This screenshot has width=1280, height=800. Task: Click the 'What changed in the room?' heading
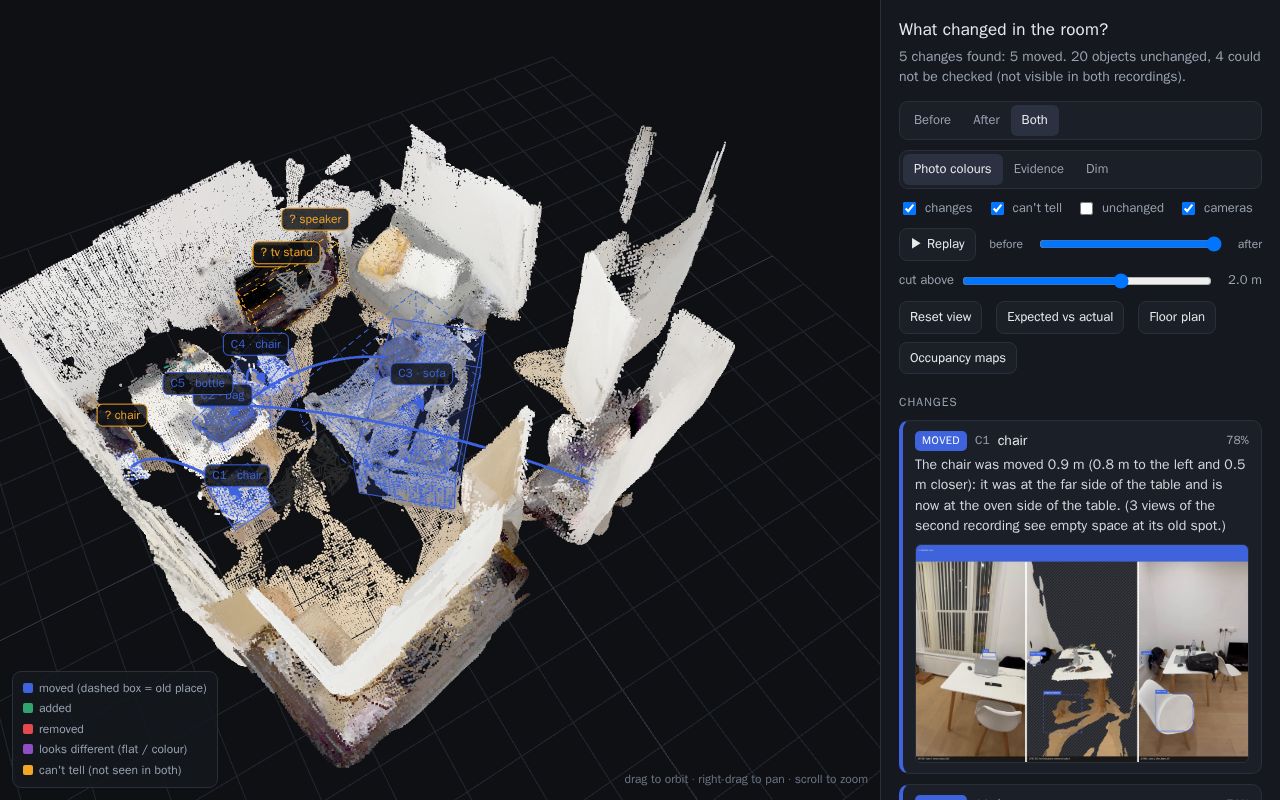pyautogui.click(x=1003, y=30)
